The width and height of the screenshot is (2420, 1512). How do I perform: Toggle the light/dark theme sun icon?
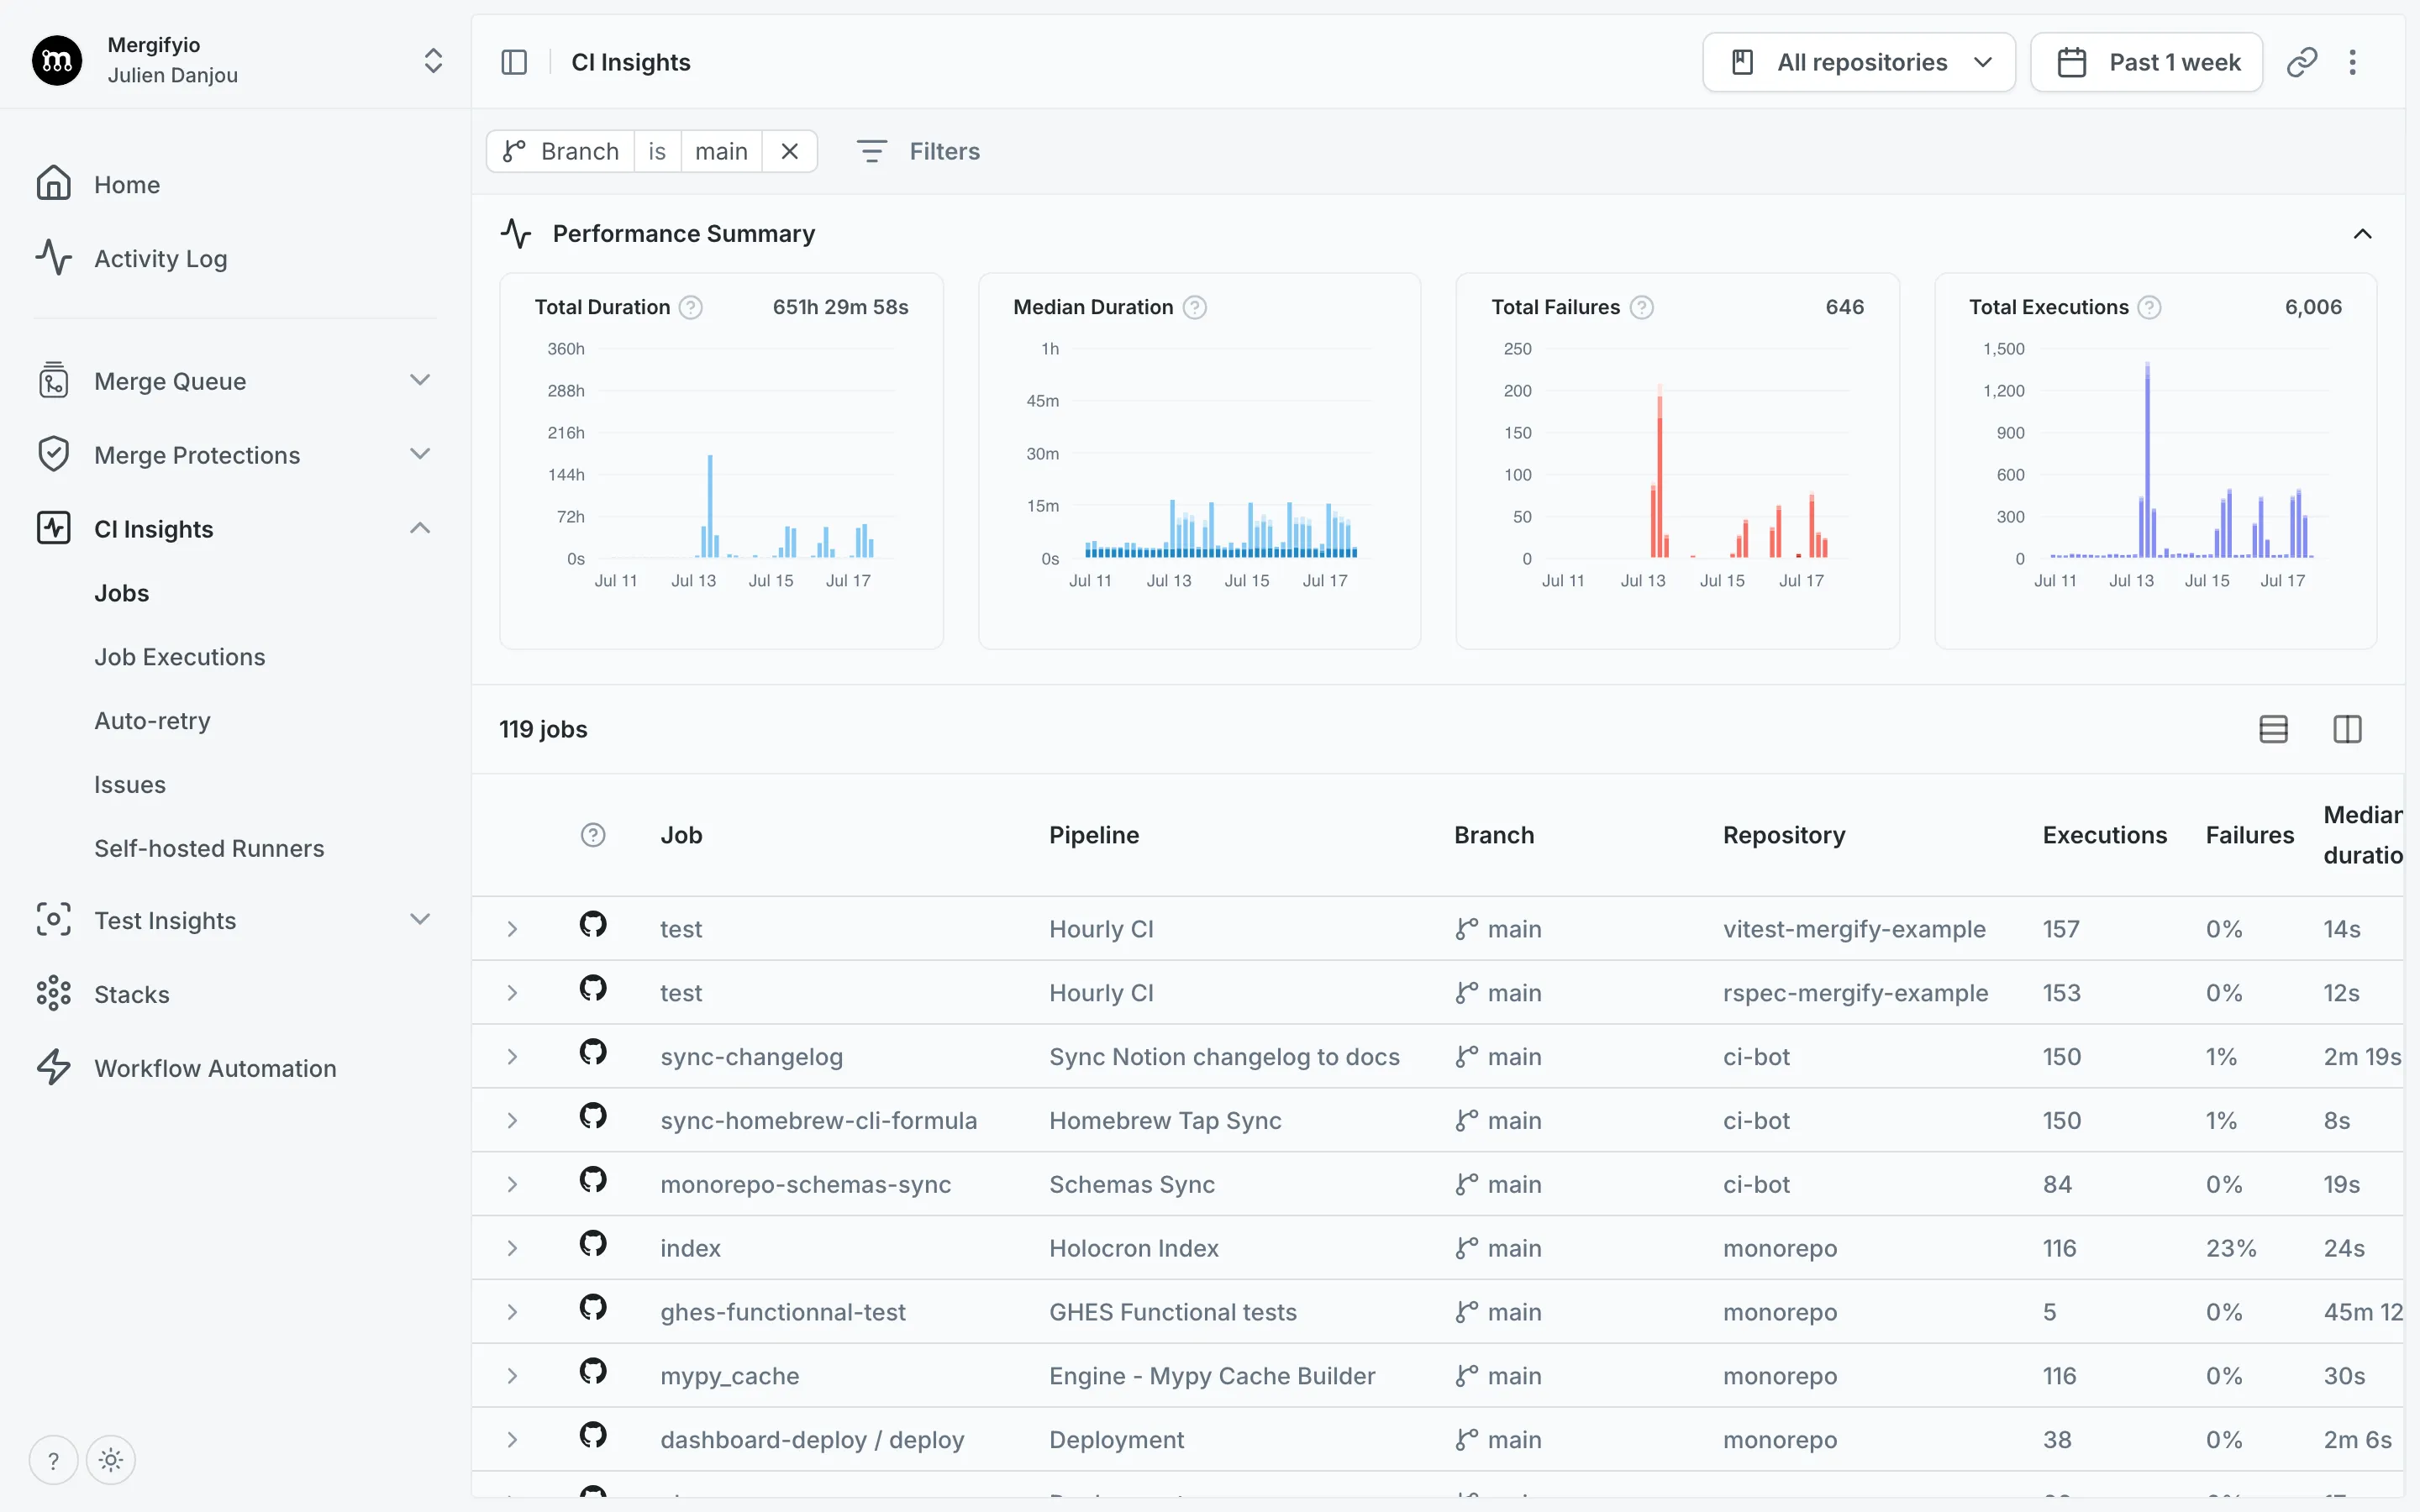pos(111,1461)
